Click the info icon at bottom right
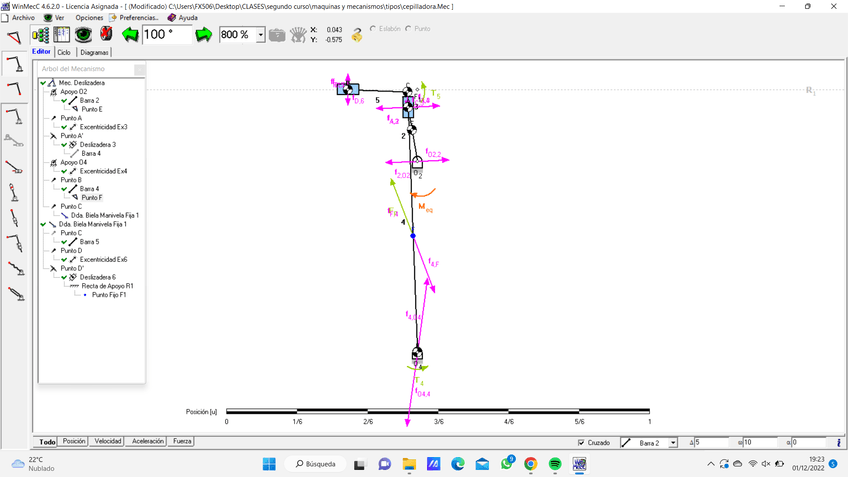The image size is (848, 477). [838, 442]
